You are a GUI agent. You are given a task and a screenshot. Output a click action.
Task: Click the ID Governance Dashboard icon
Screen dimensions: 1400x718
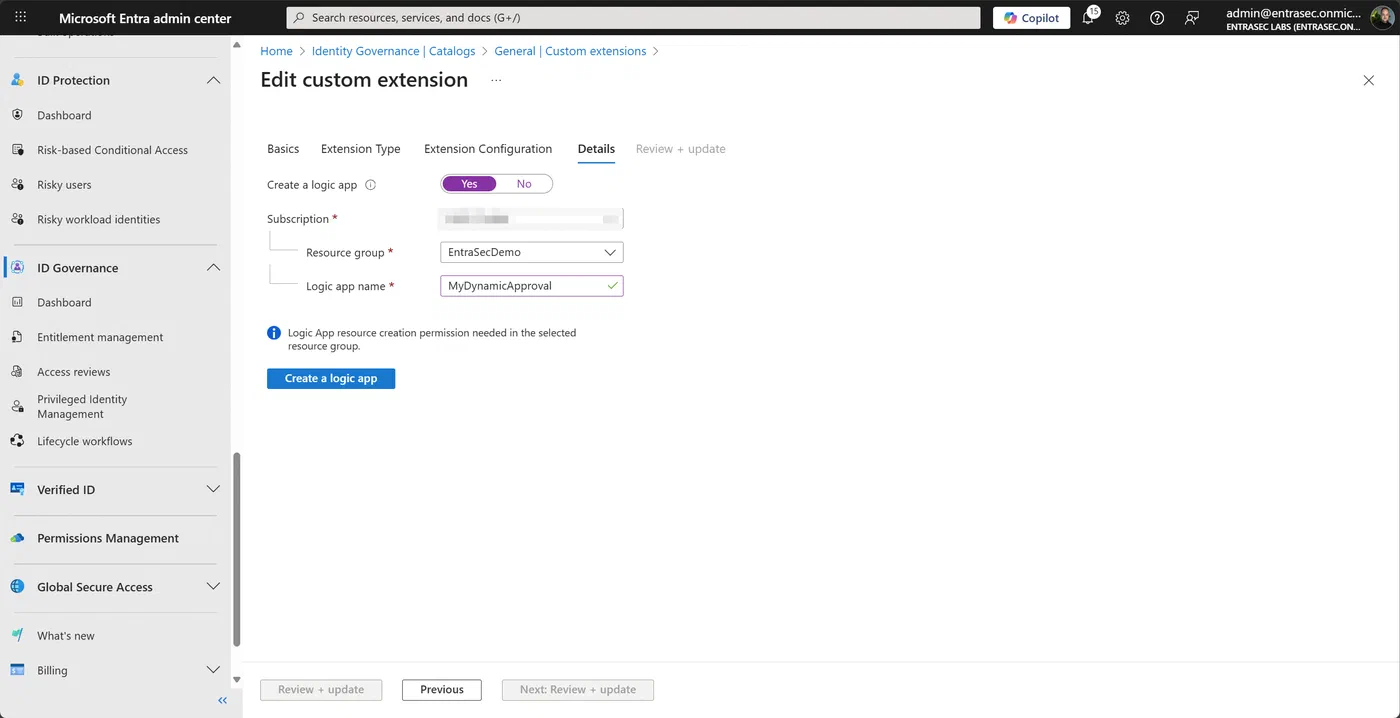[17, 302]
